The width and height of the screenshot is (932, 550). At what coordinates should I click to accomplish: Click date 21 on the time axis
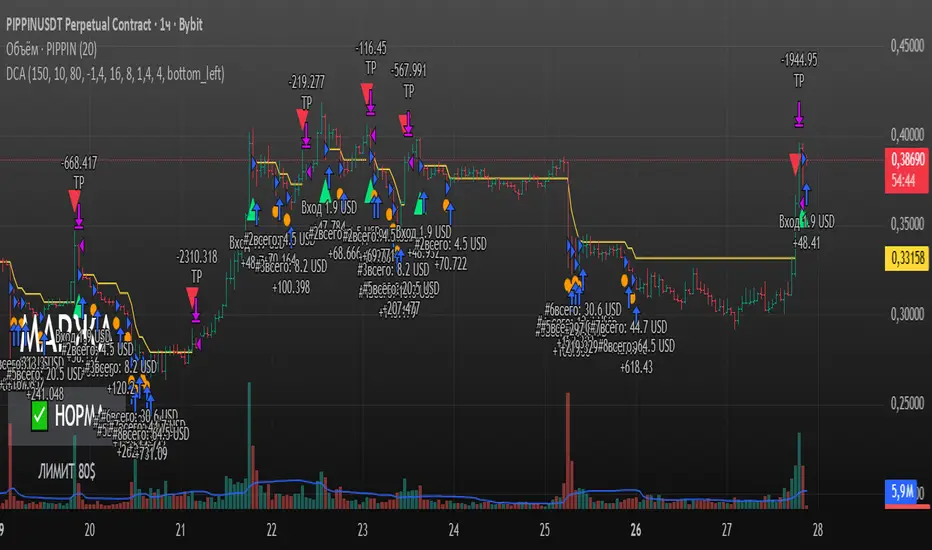180,530
